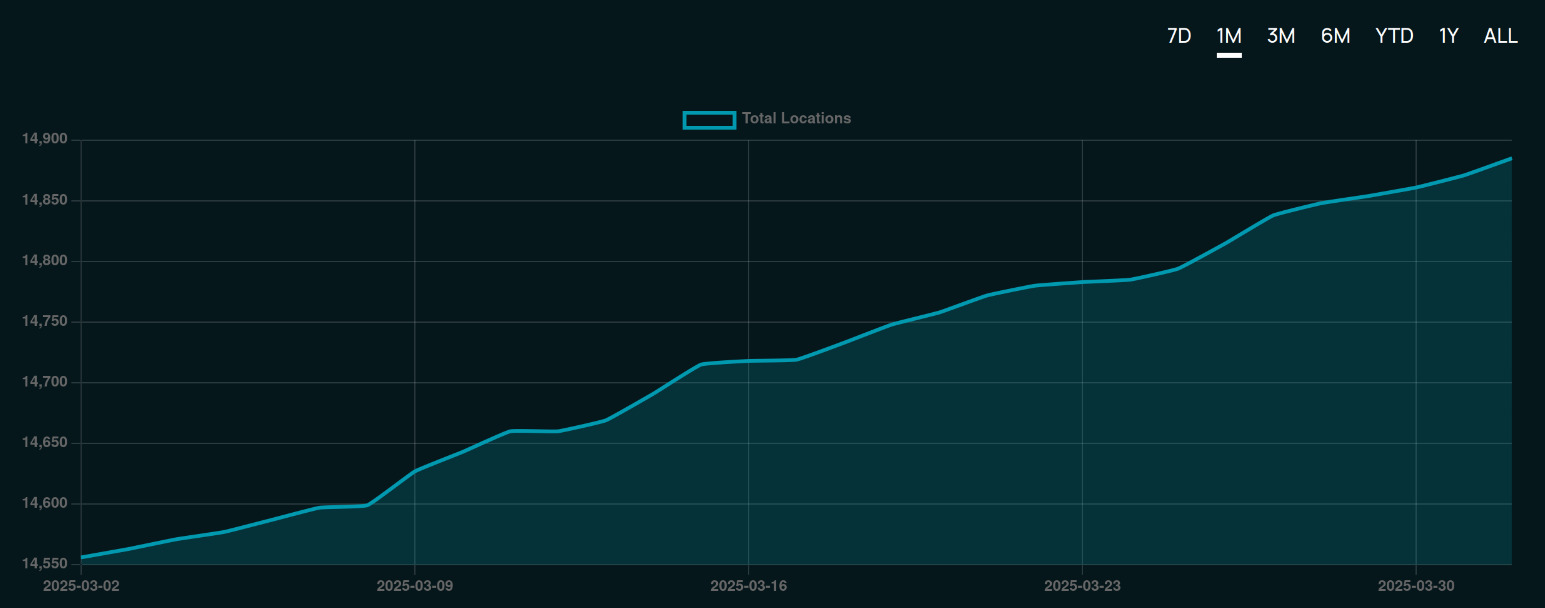Click the 14,750 y-axis label
Screen dimensions: 1545x608
coord(45,321)
